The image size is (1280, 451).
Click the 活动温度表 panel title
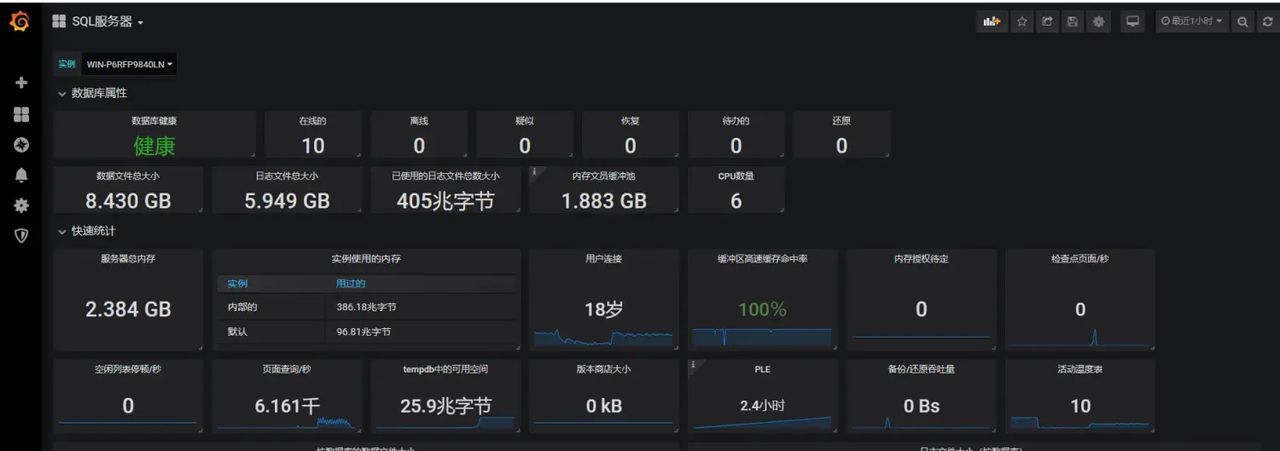tap(1080, 368)
